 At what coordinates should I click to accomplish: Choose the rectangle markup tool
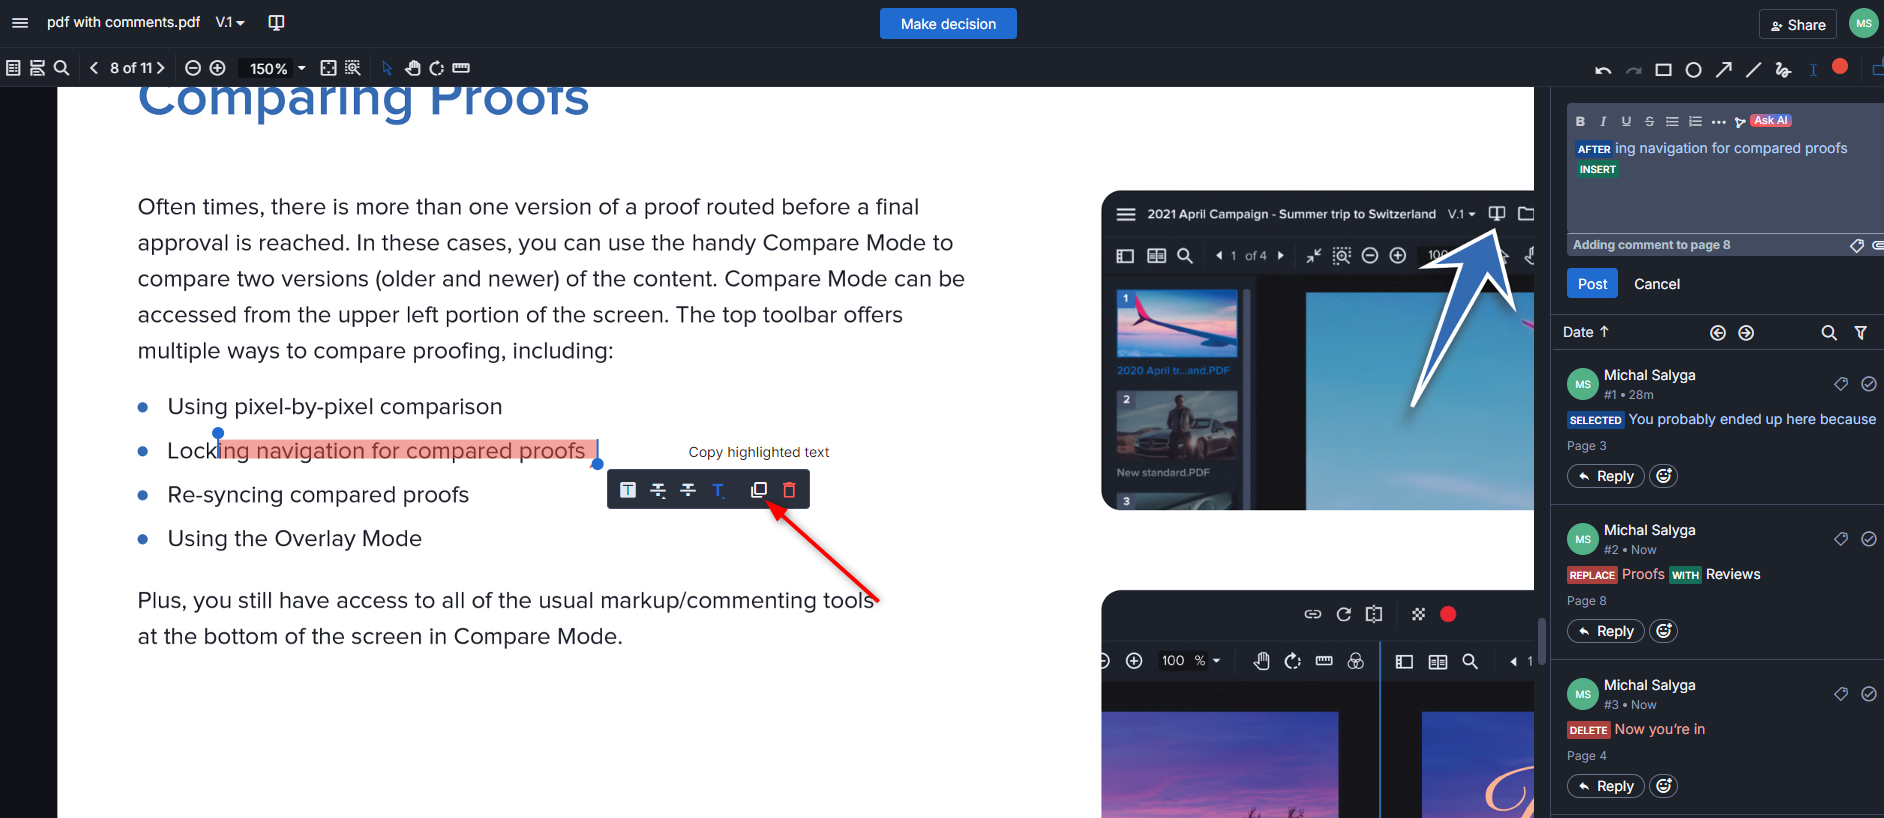tap(1663, 70)
